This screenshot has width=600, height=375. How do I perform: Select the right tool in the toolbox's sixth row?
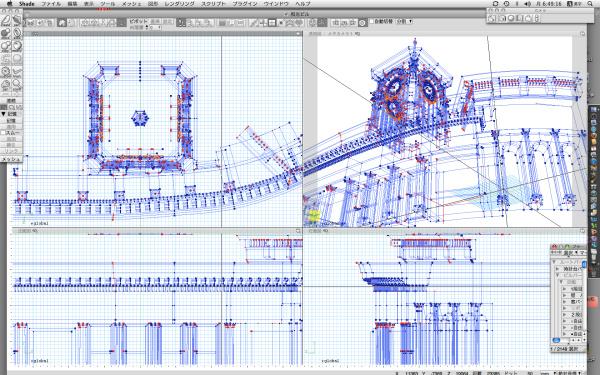[x=17, y=85]
